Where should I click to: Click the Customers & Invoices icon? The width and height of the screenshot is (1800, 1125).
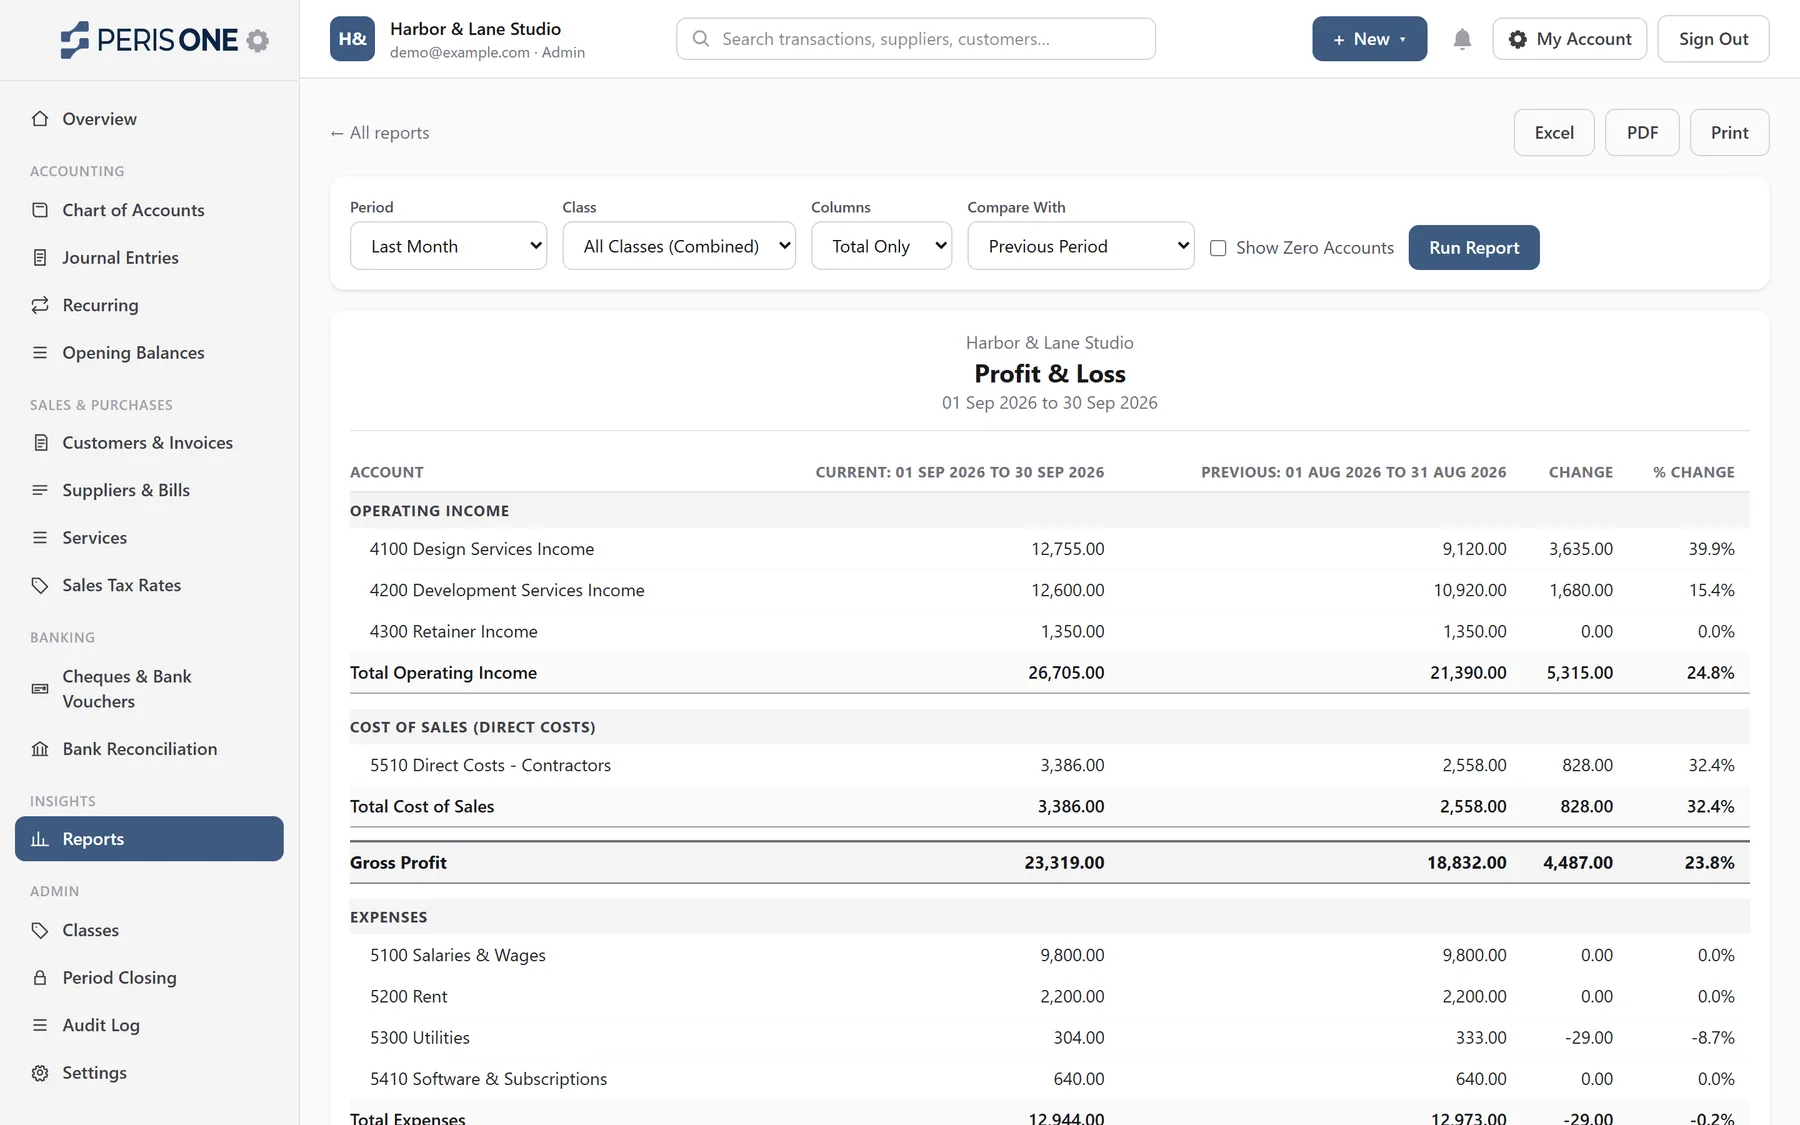tap(40, 443)
